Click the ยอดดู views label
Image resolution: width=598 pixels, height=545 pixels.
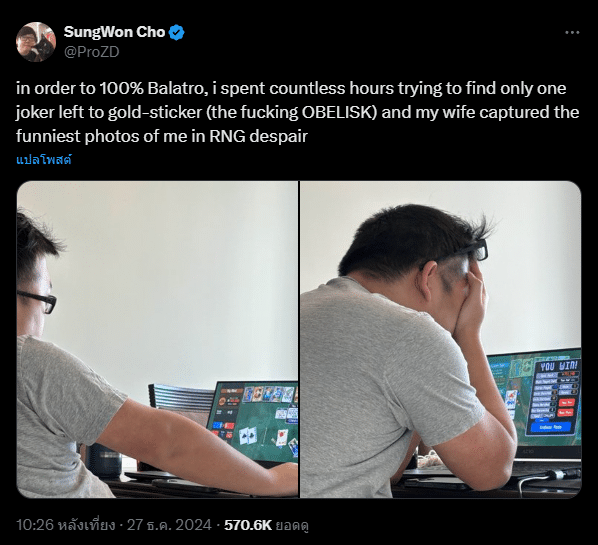coord(292,526)
